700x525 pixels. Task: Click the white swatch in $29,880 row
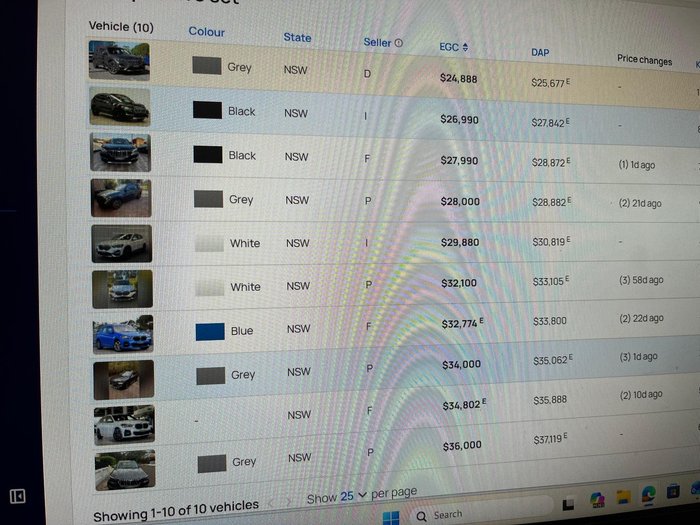(209, 243)
